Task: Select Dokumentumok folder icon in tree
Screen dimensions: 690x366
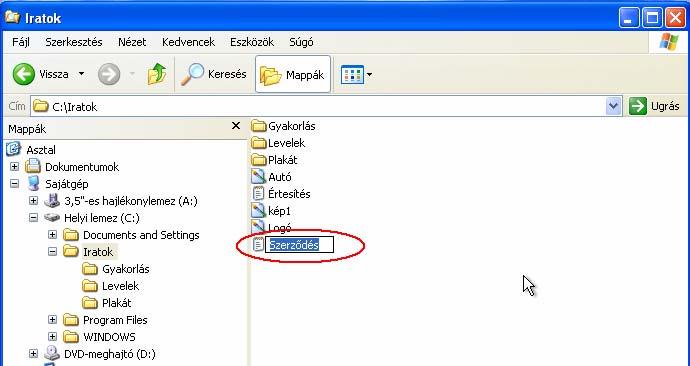Action: (x=33, y=166)
